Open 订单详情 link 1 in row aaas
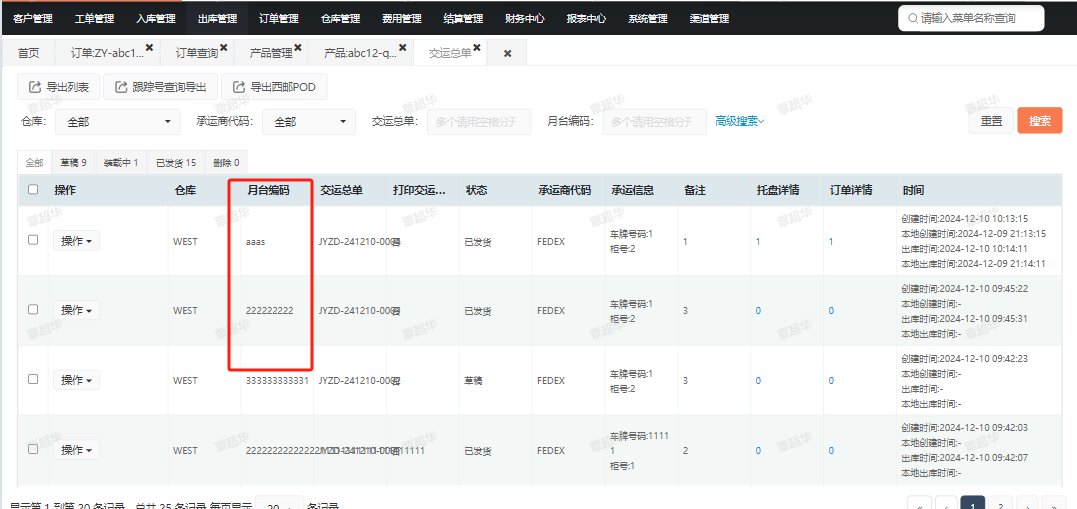This screenshot has width=1077, height=509. pyautogui.click(x=831, y=241)
